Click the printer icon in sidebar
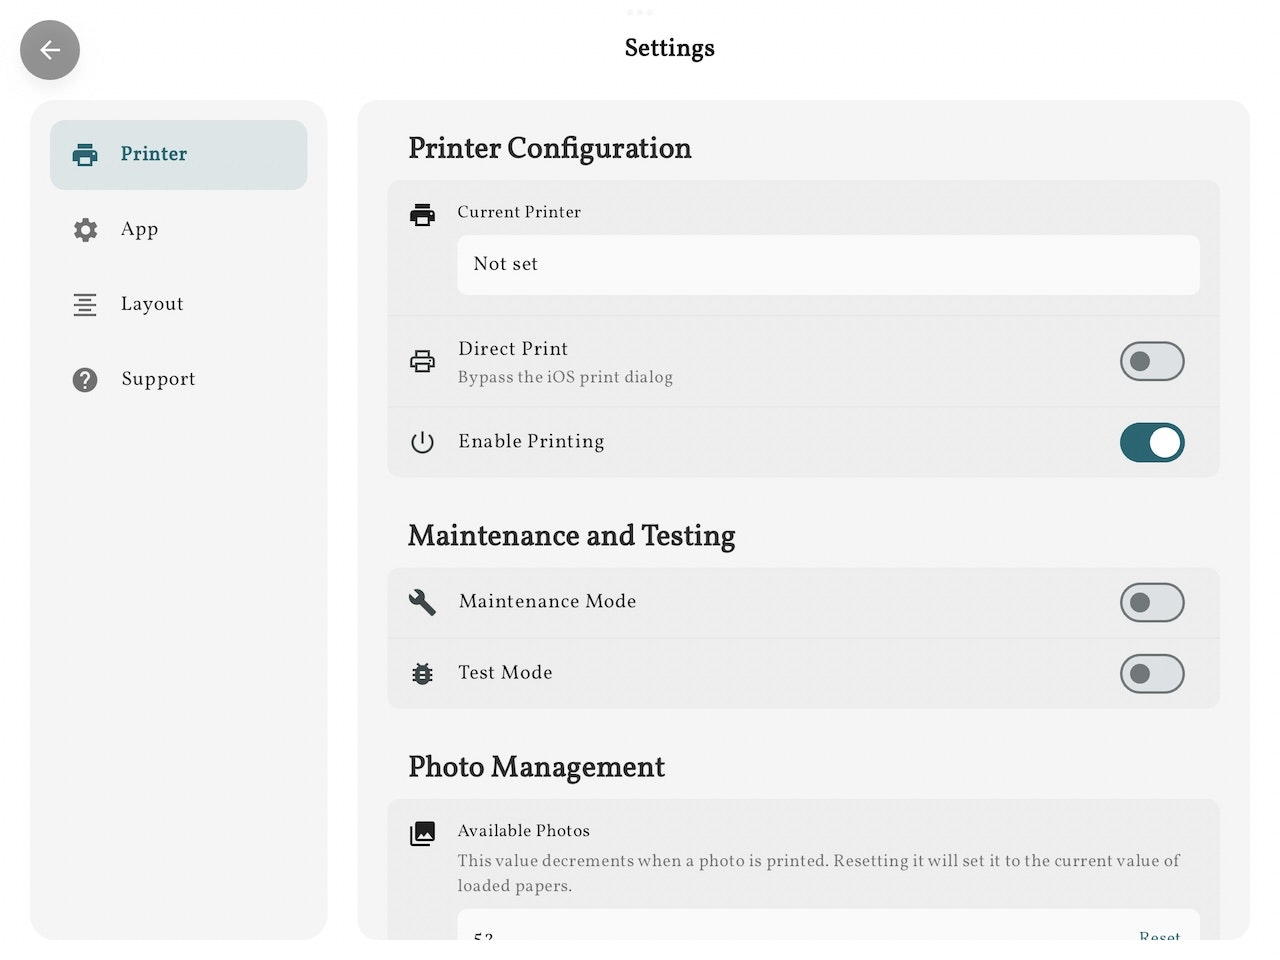Viewport: 1280px width, 960px height. click(85, 154)
